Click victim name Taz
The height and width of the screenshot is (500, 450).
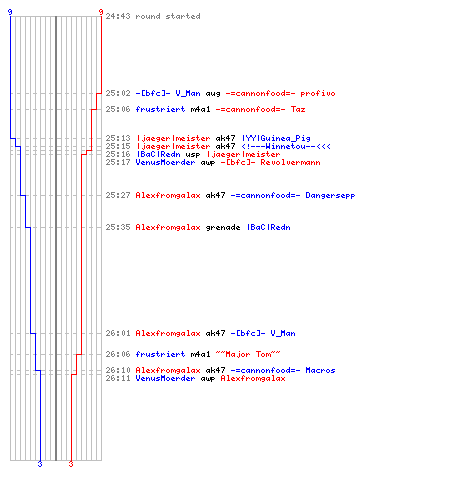298,109
